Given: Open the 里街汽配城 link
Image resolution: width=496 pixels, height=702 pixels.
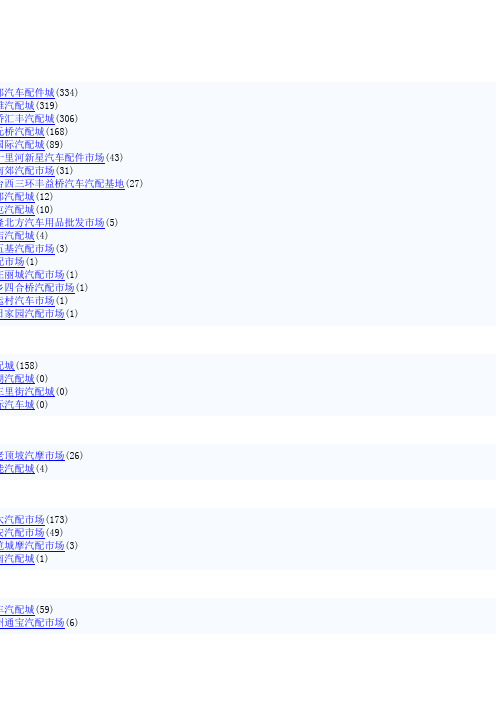Looking at the screenshot, I should click(x=27, y=392).
